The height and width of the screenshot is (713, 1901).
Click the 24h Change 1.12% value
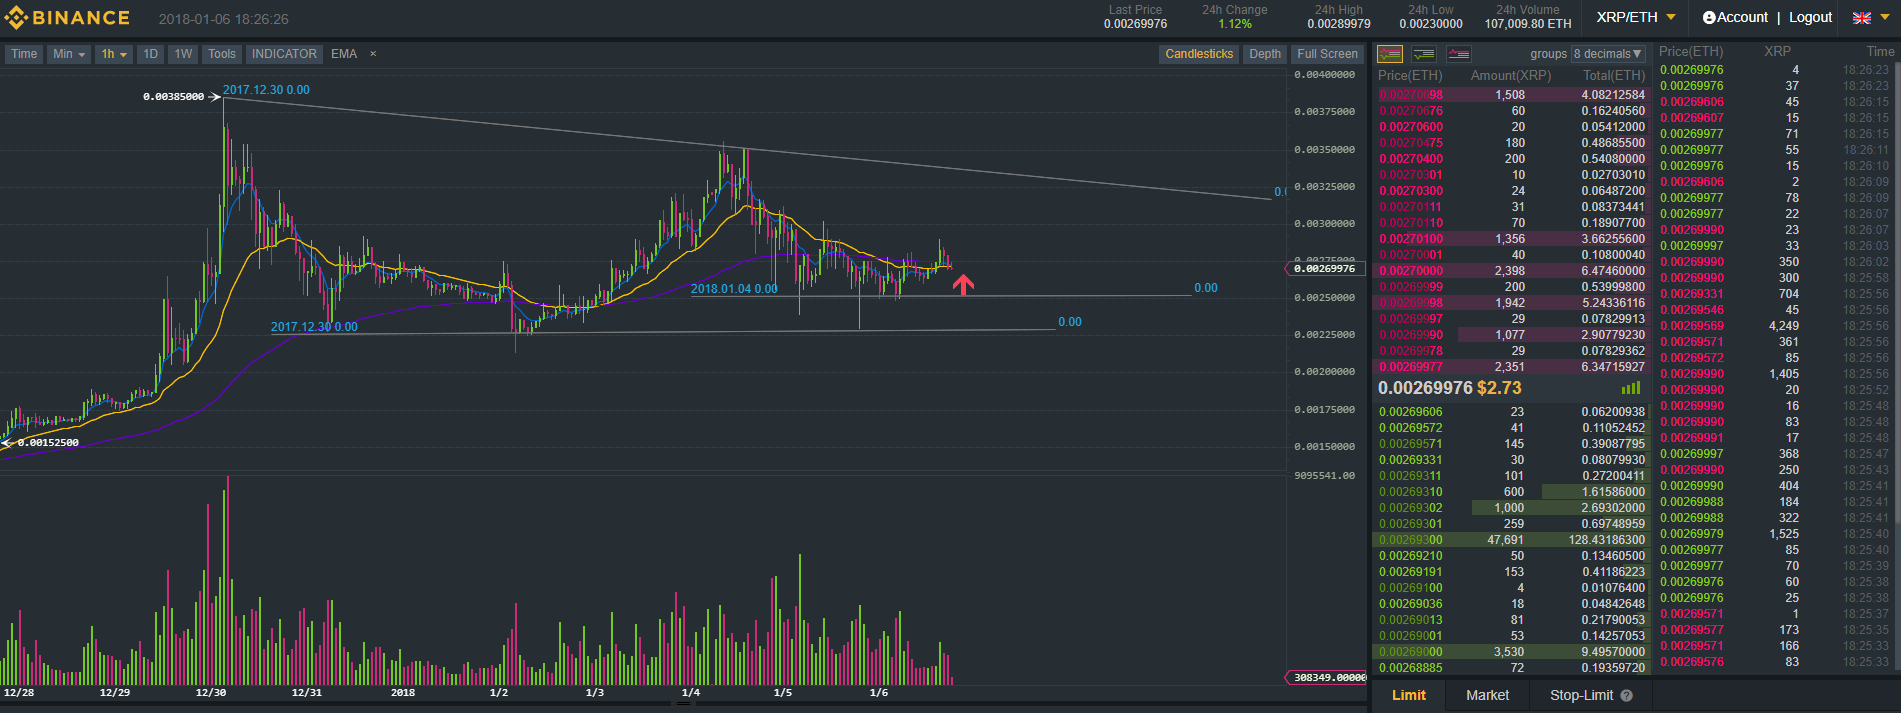click(x=1234, y=24)
